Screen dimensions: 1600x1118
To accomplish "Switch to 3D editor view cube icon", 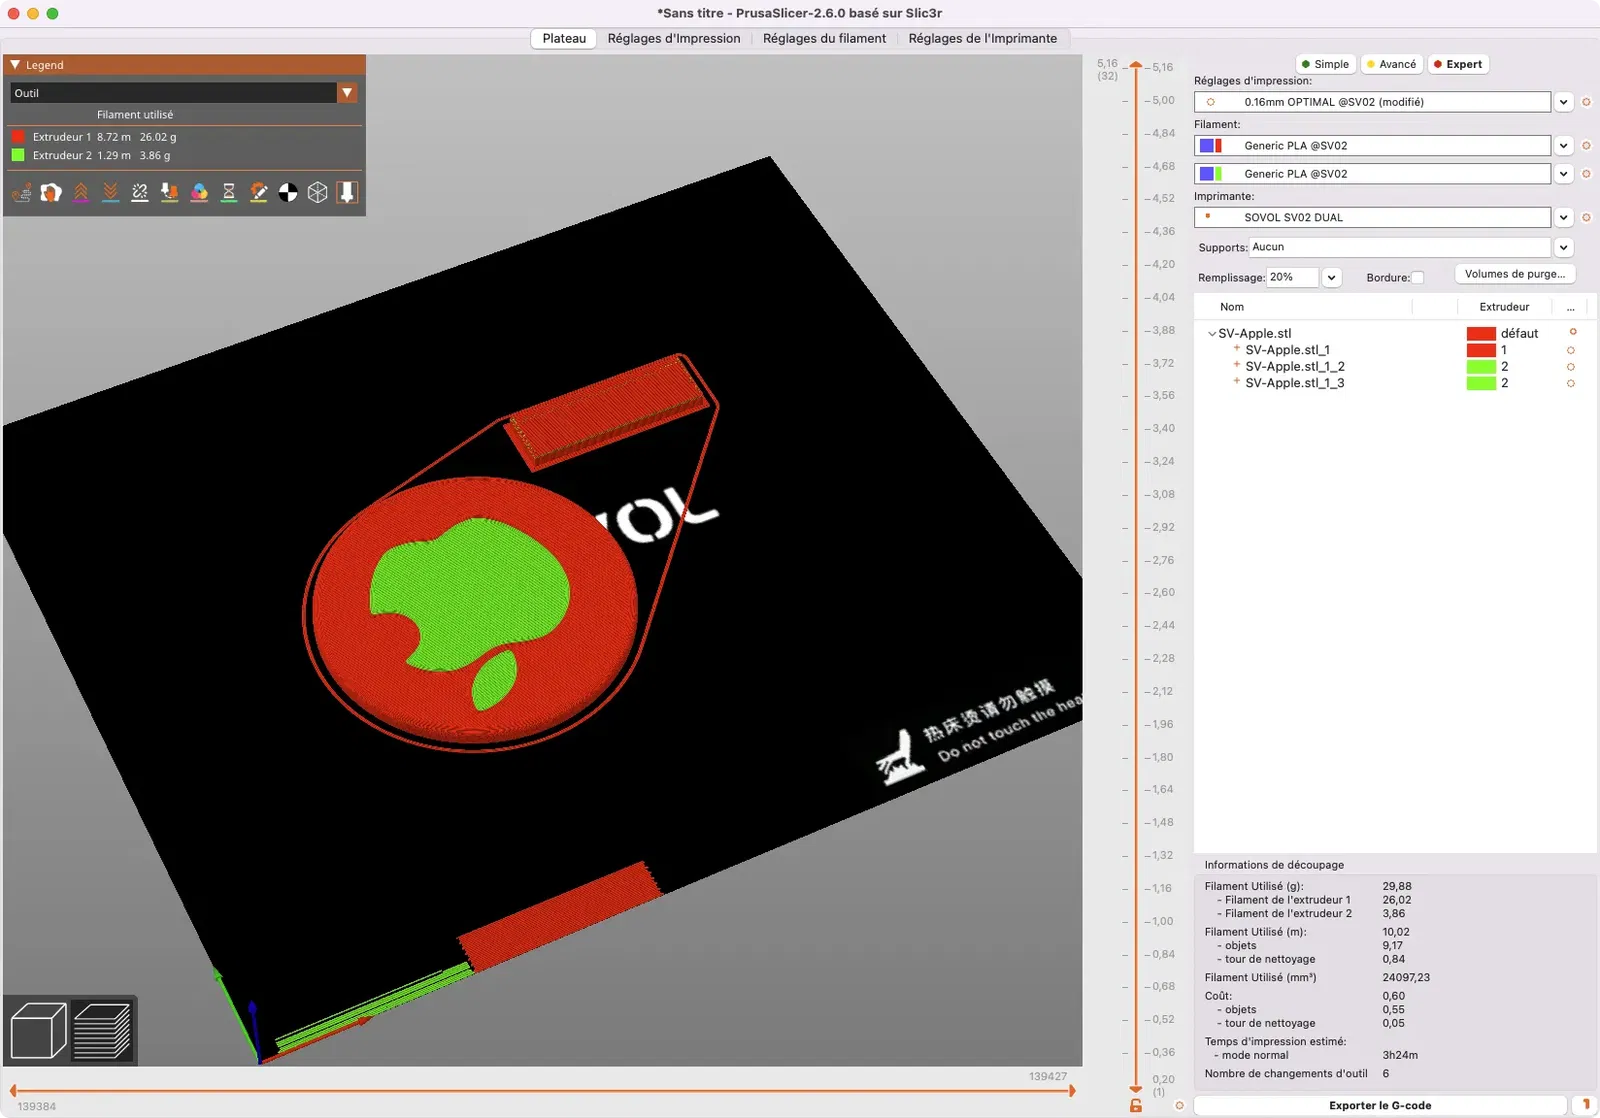I will pyautogui.click(x=38, y=1030).
